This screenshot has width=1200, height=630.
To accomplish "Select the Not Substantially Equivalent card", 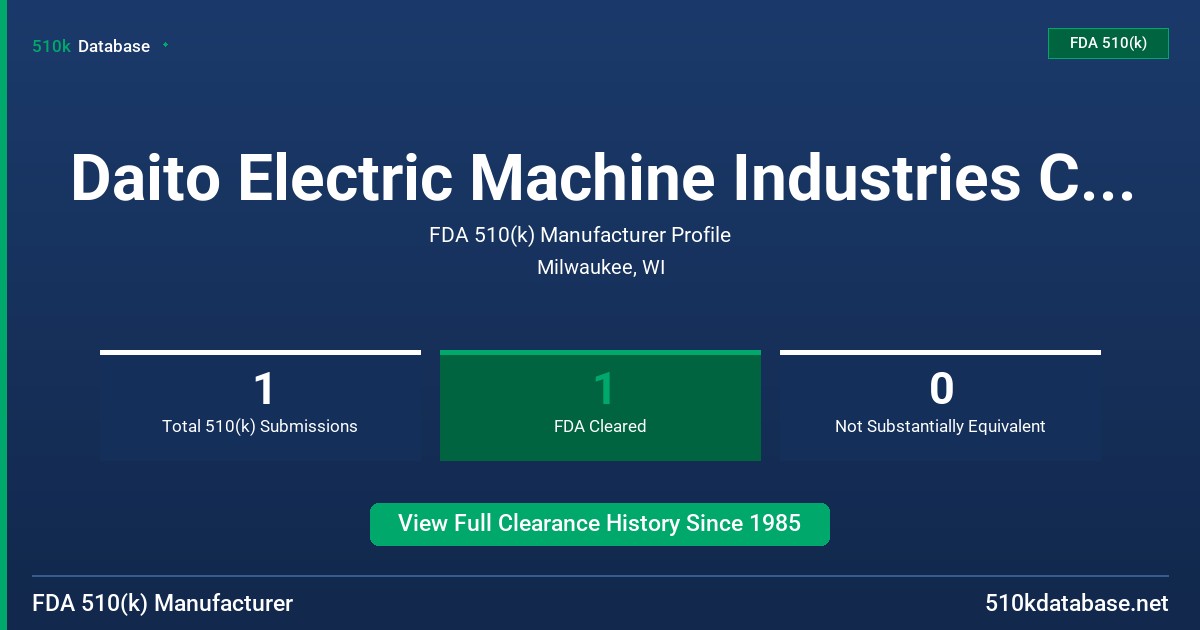I will pos(940,406).
